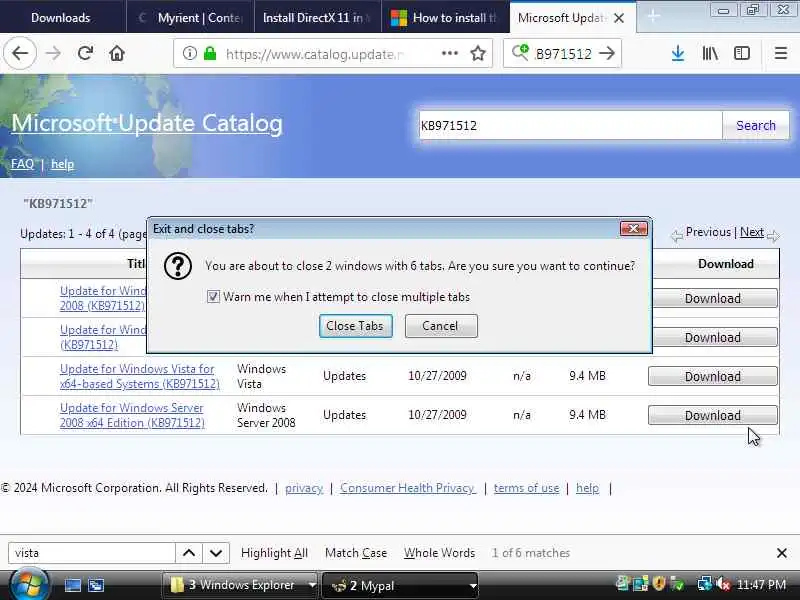Click the Download column header
The width and height of the screenshot is (800, 600).
(x=726, y=264)
